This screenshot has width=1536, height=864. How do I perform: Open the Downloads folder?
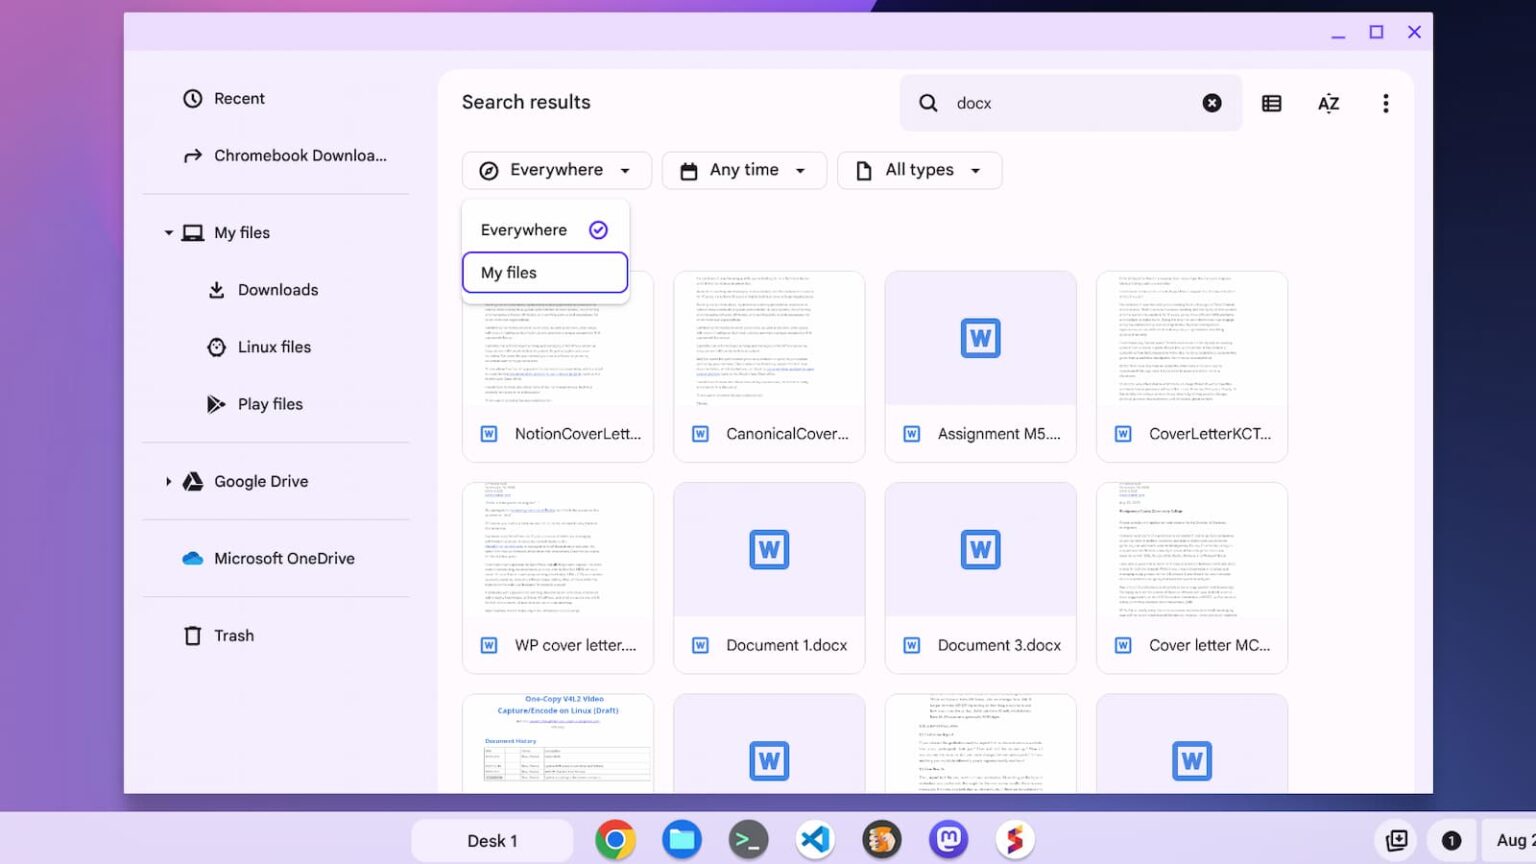[263, 290]
